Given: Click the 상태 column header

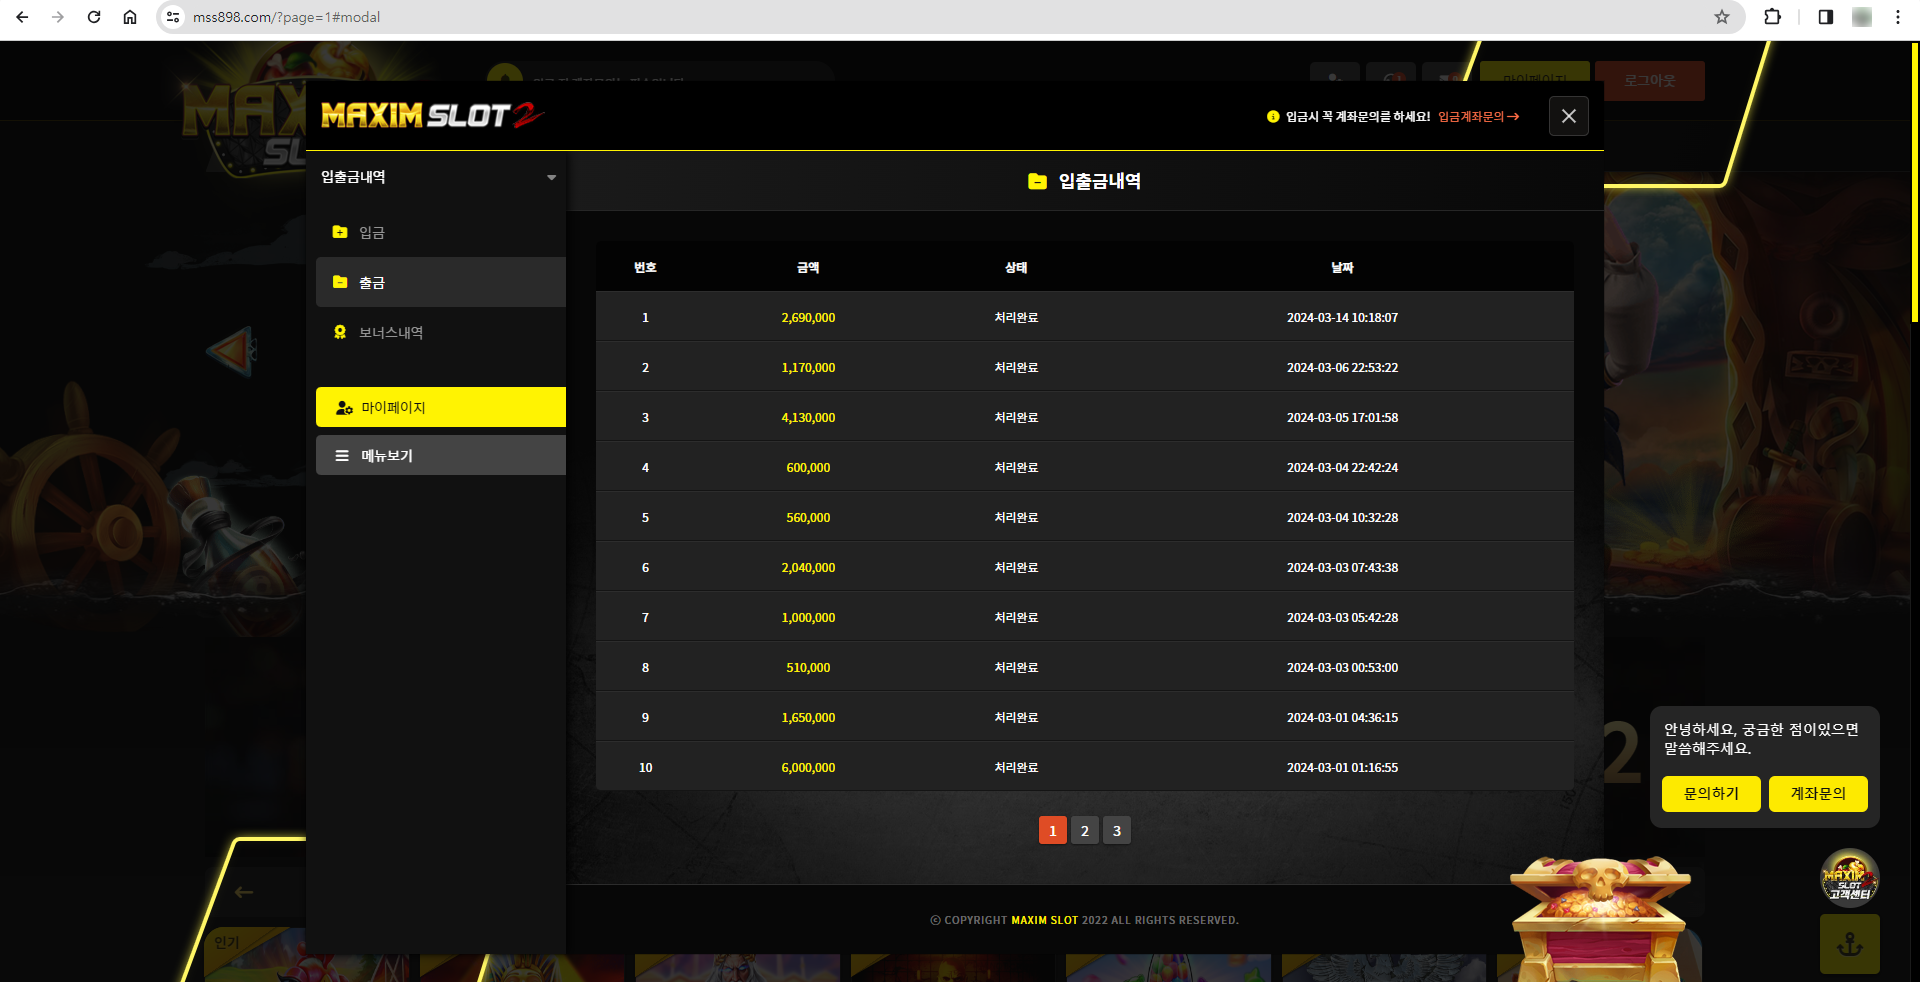Looking at the screenshot, I should [x=1016, y=268].
